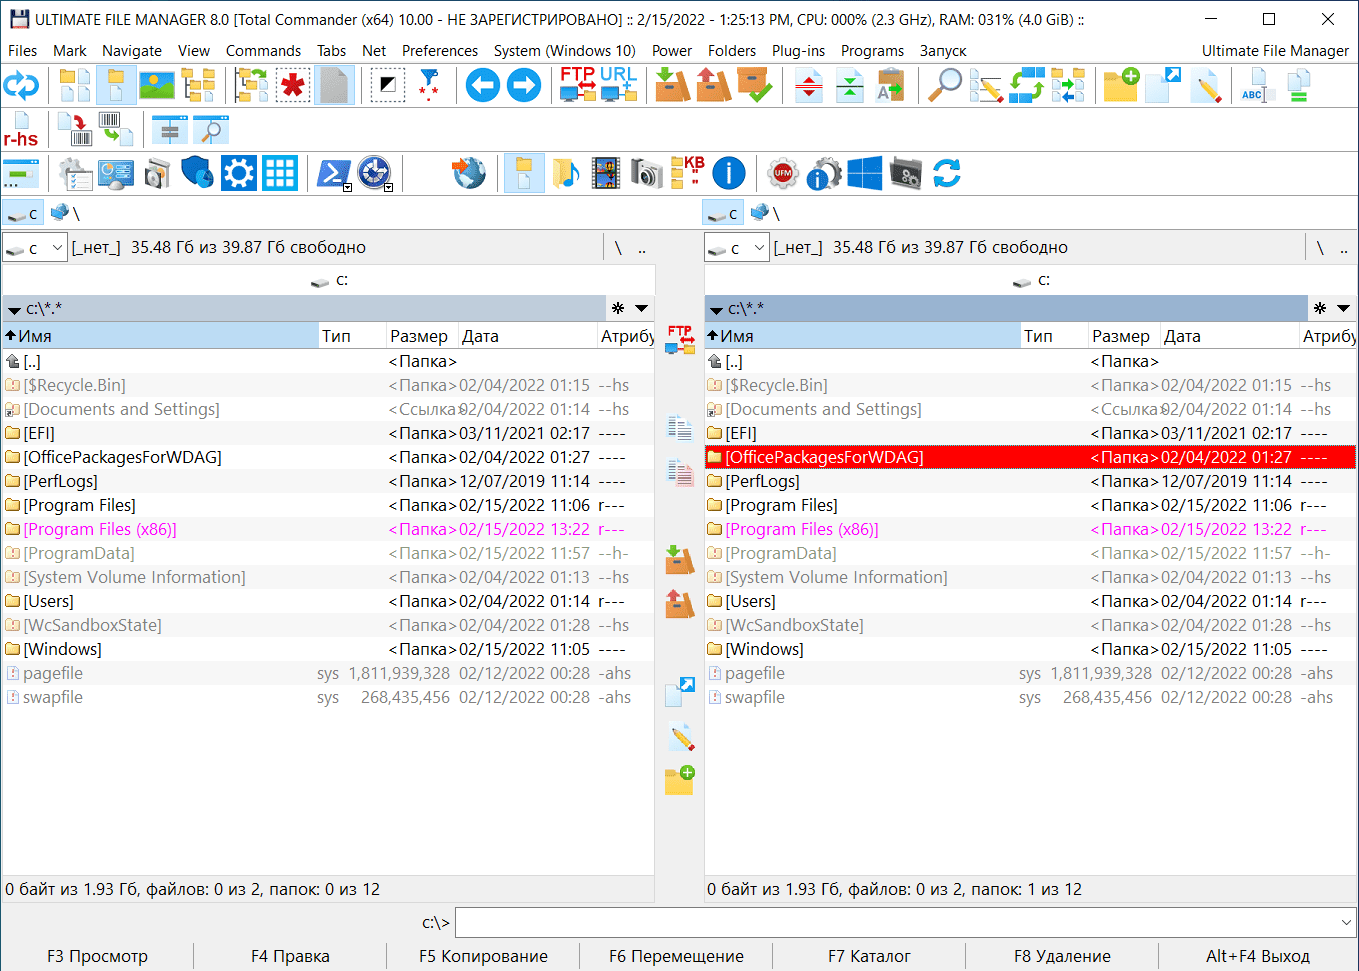Click into the c:\> command line field

tap(906, 922)
